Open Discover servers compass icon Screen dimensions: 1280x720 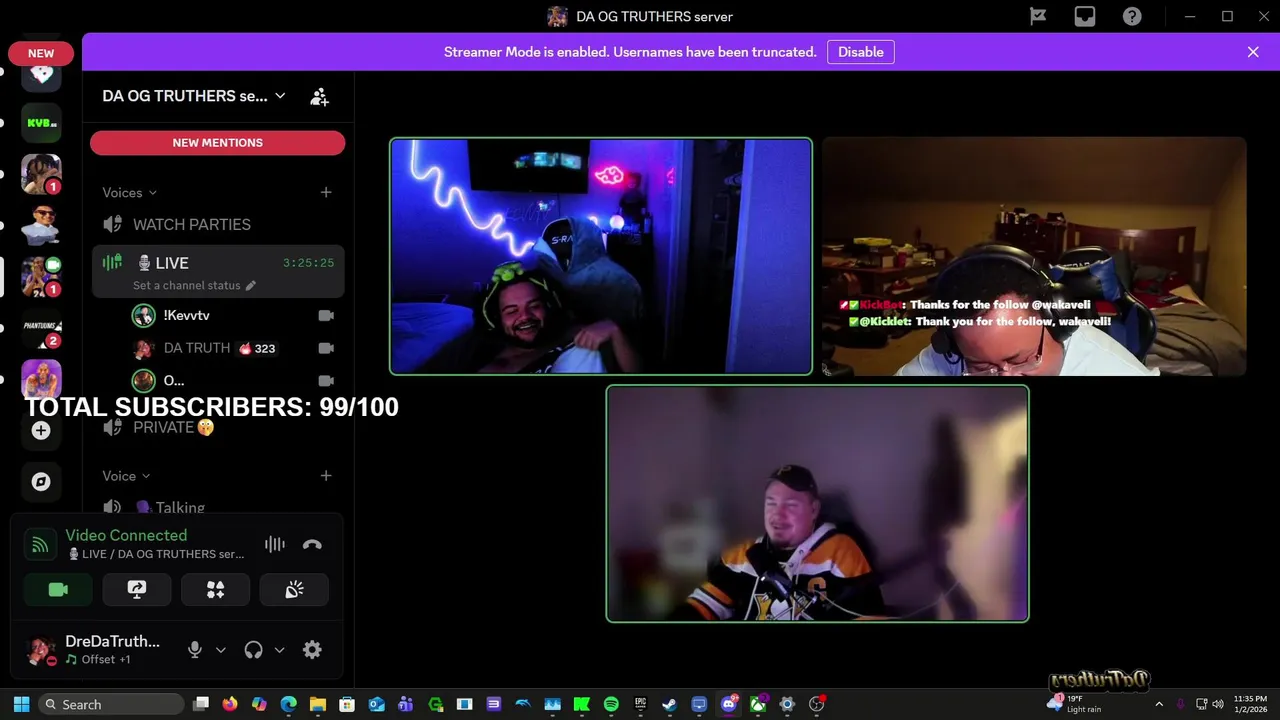coord(41,481)
